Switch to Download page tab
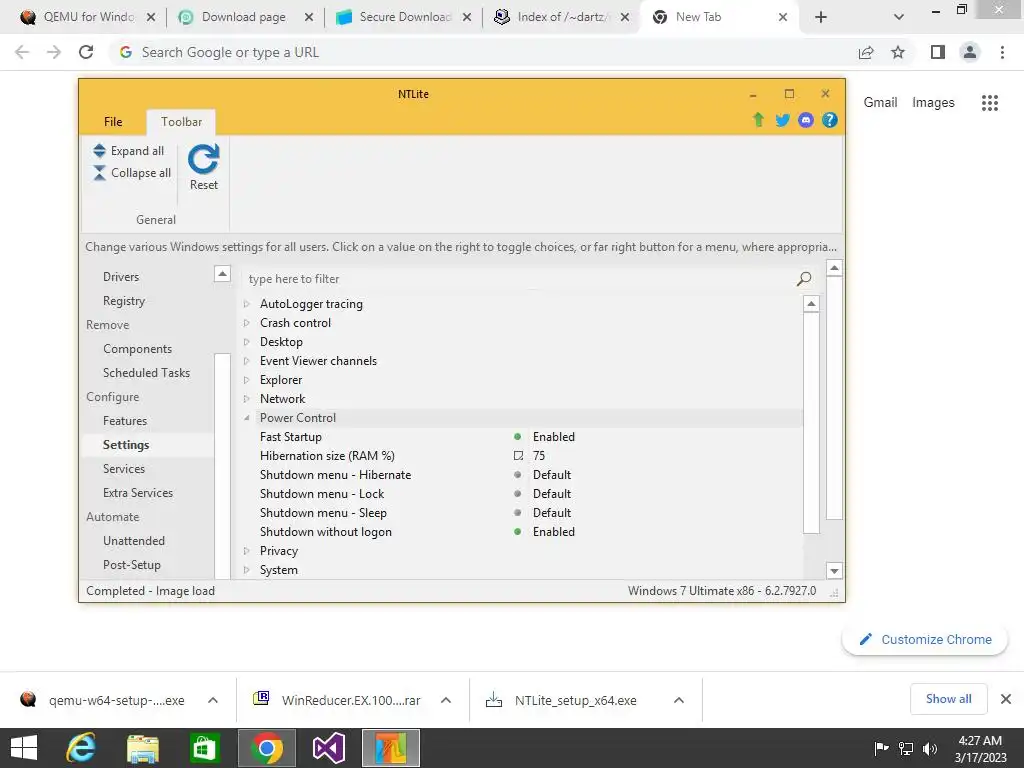 246,17
